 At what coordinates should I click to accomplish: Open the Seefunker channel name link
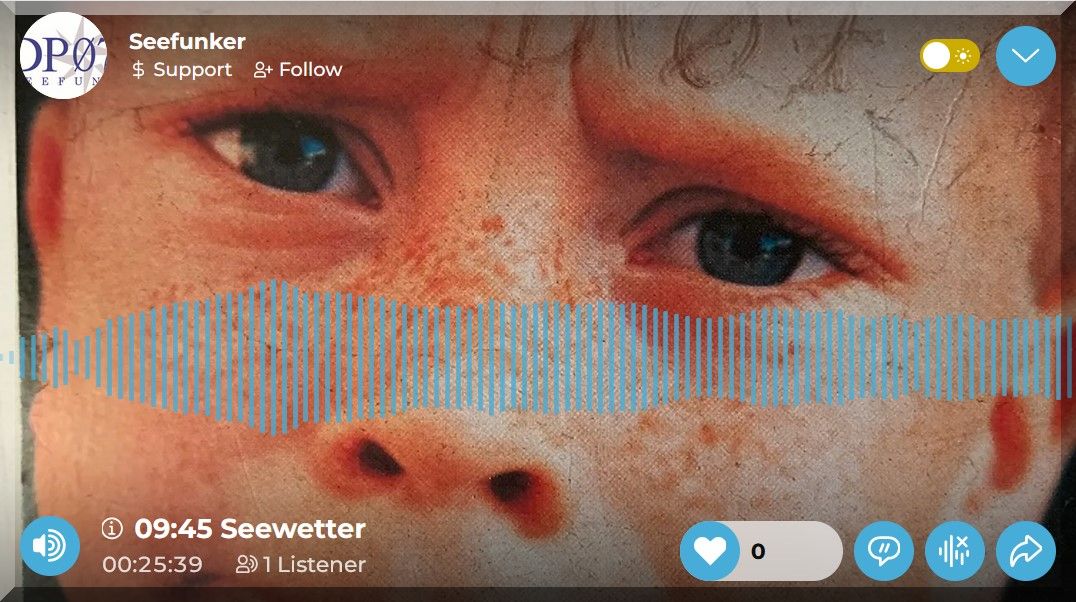tap(187, 41)
